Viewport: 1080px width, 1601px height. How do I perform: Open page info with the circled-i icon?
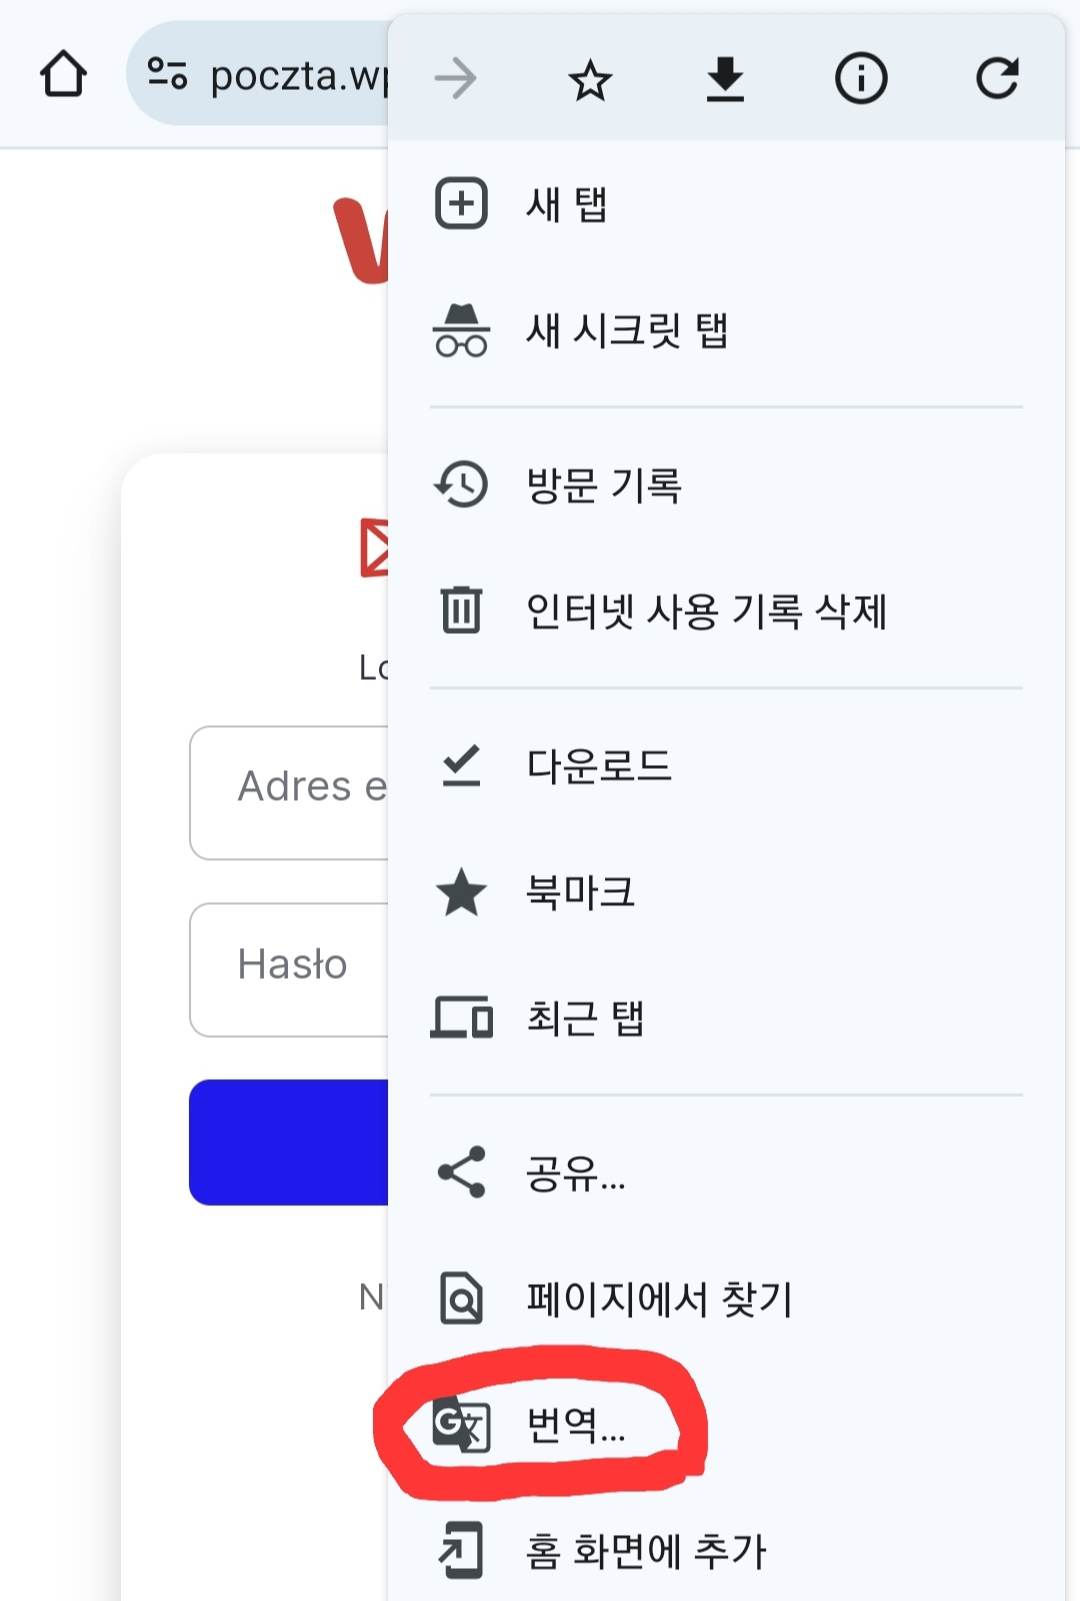[x=860, y=80]
